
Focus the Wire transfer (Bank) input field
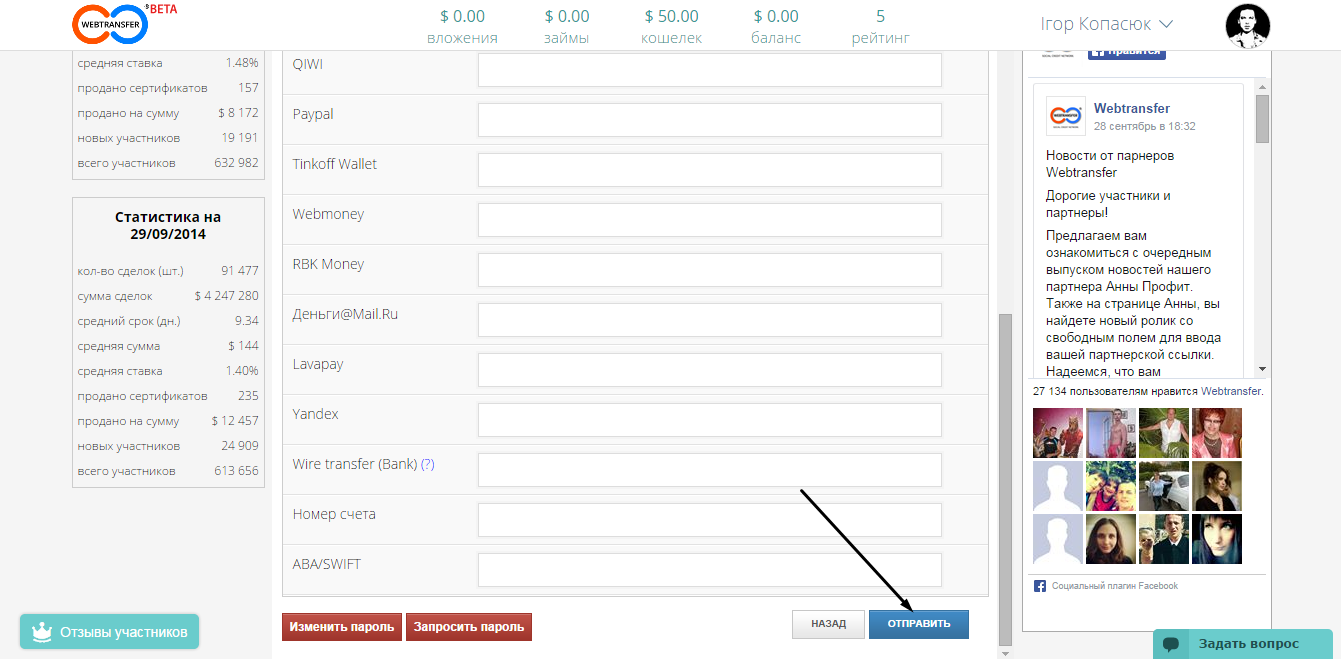(710, 470)
